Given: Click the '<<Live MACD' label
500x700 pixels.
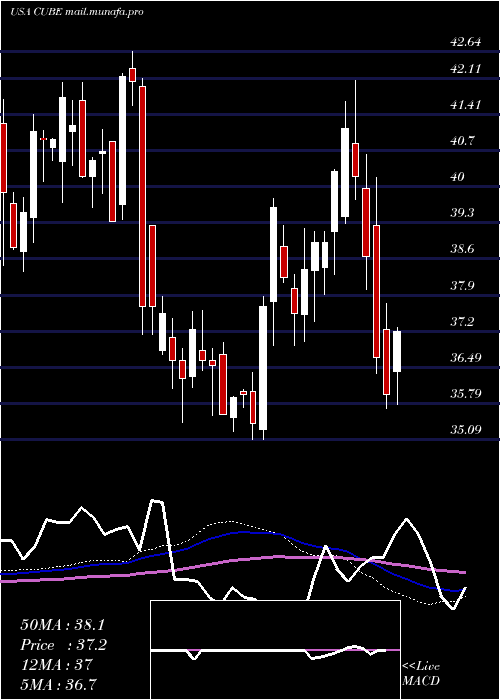Looking at the screenshot, I should click(x=421, y=673).
